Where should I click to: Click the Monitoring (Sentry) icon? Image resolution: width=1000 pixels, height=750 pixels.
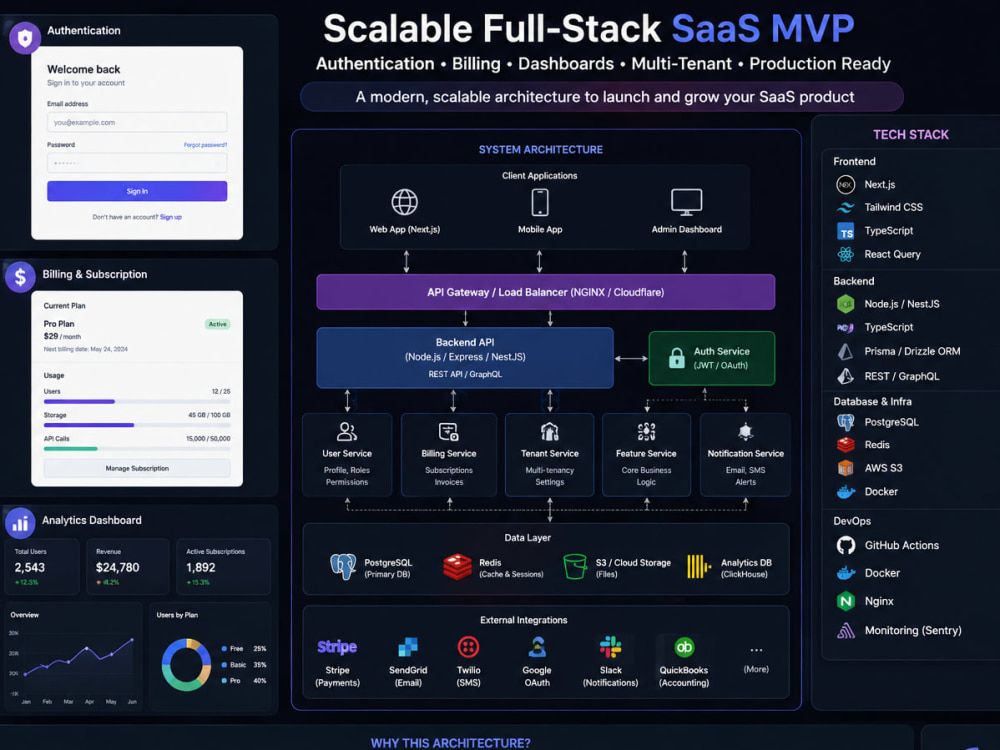pyautogui.click(x=846, y=631)
